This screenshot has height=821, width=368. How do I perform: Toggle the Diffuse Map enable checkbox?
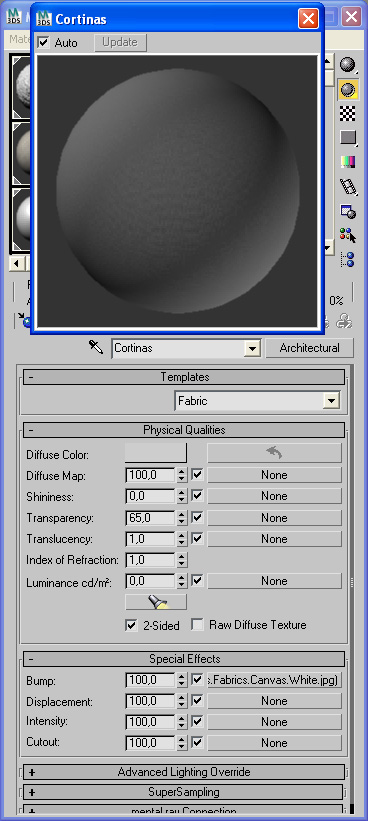197,475
